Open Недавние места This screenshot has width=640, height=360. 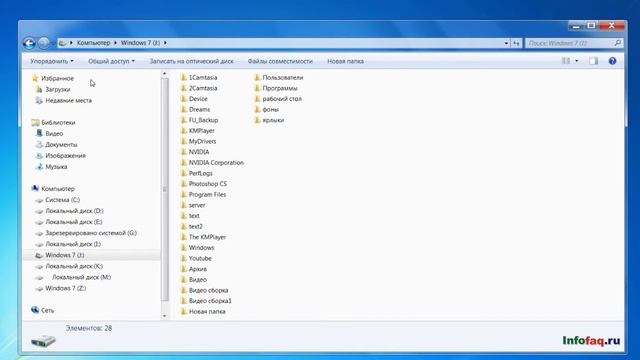(69, 100)
